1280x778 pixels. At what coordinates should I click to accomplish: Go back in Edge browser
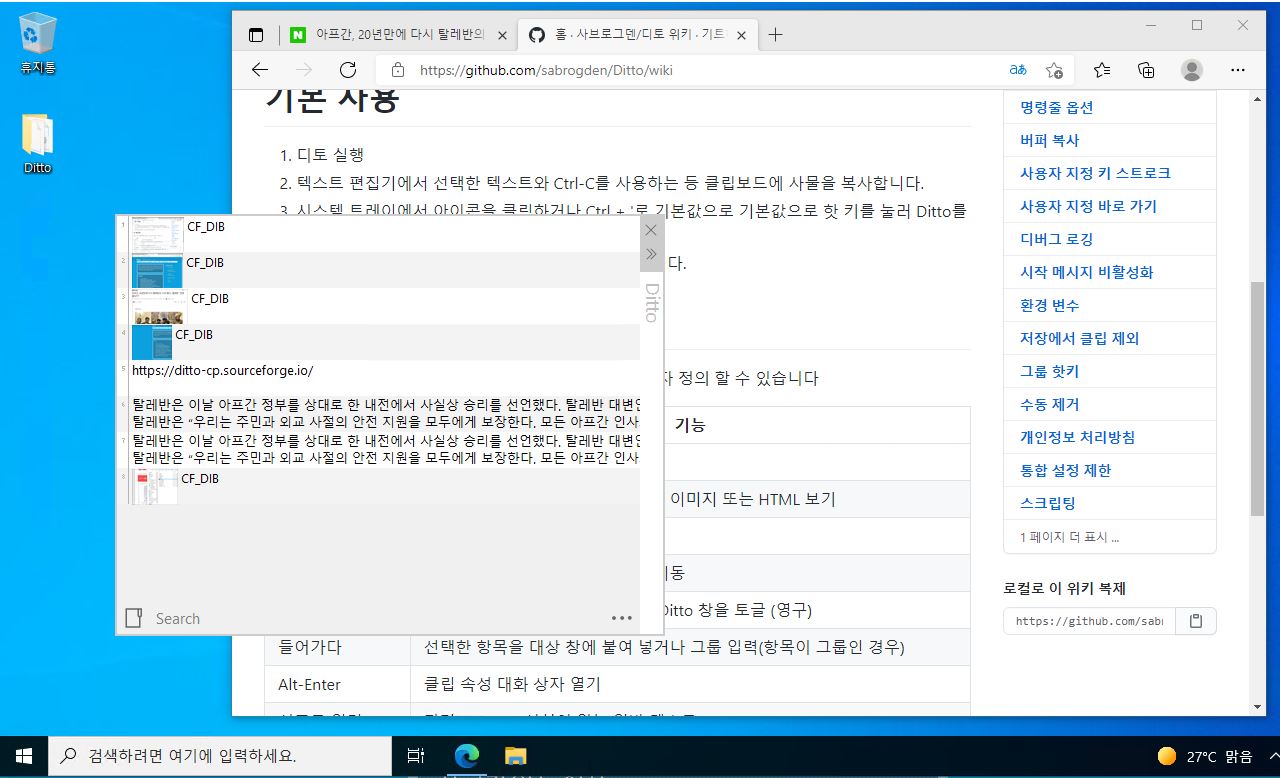click(x=260, y=70)
